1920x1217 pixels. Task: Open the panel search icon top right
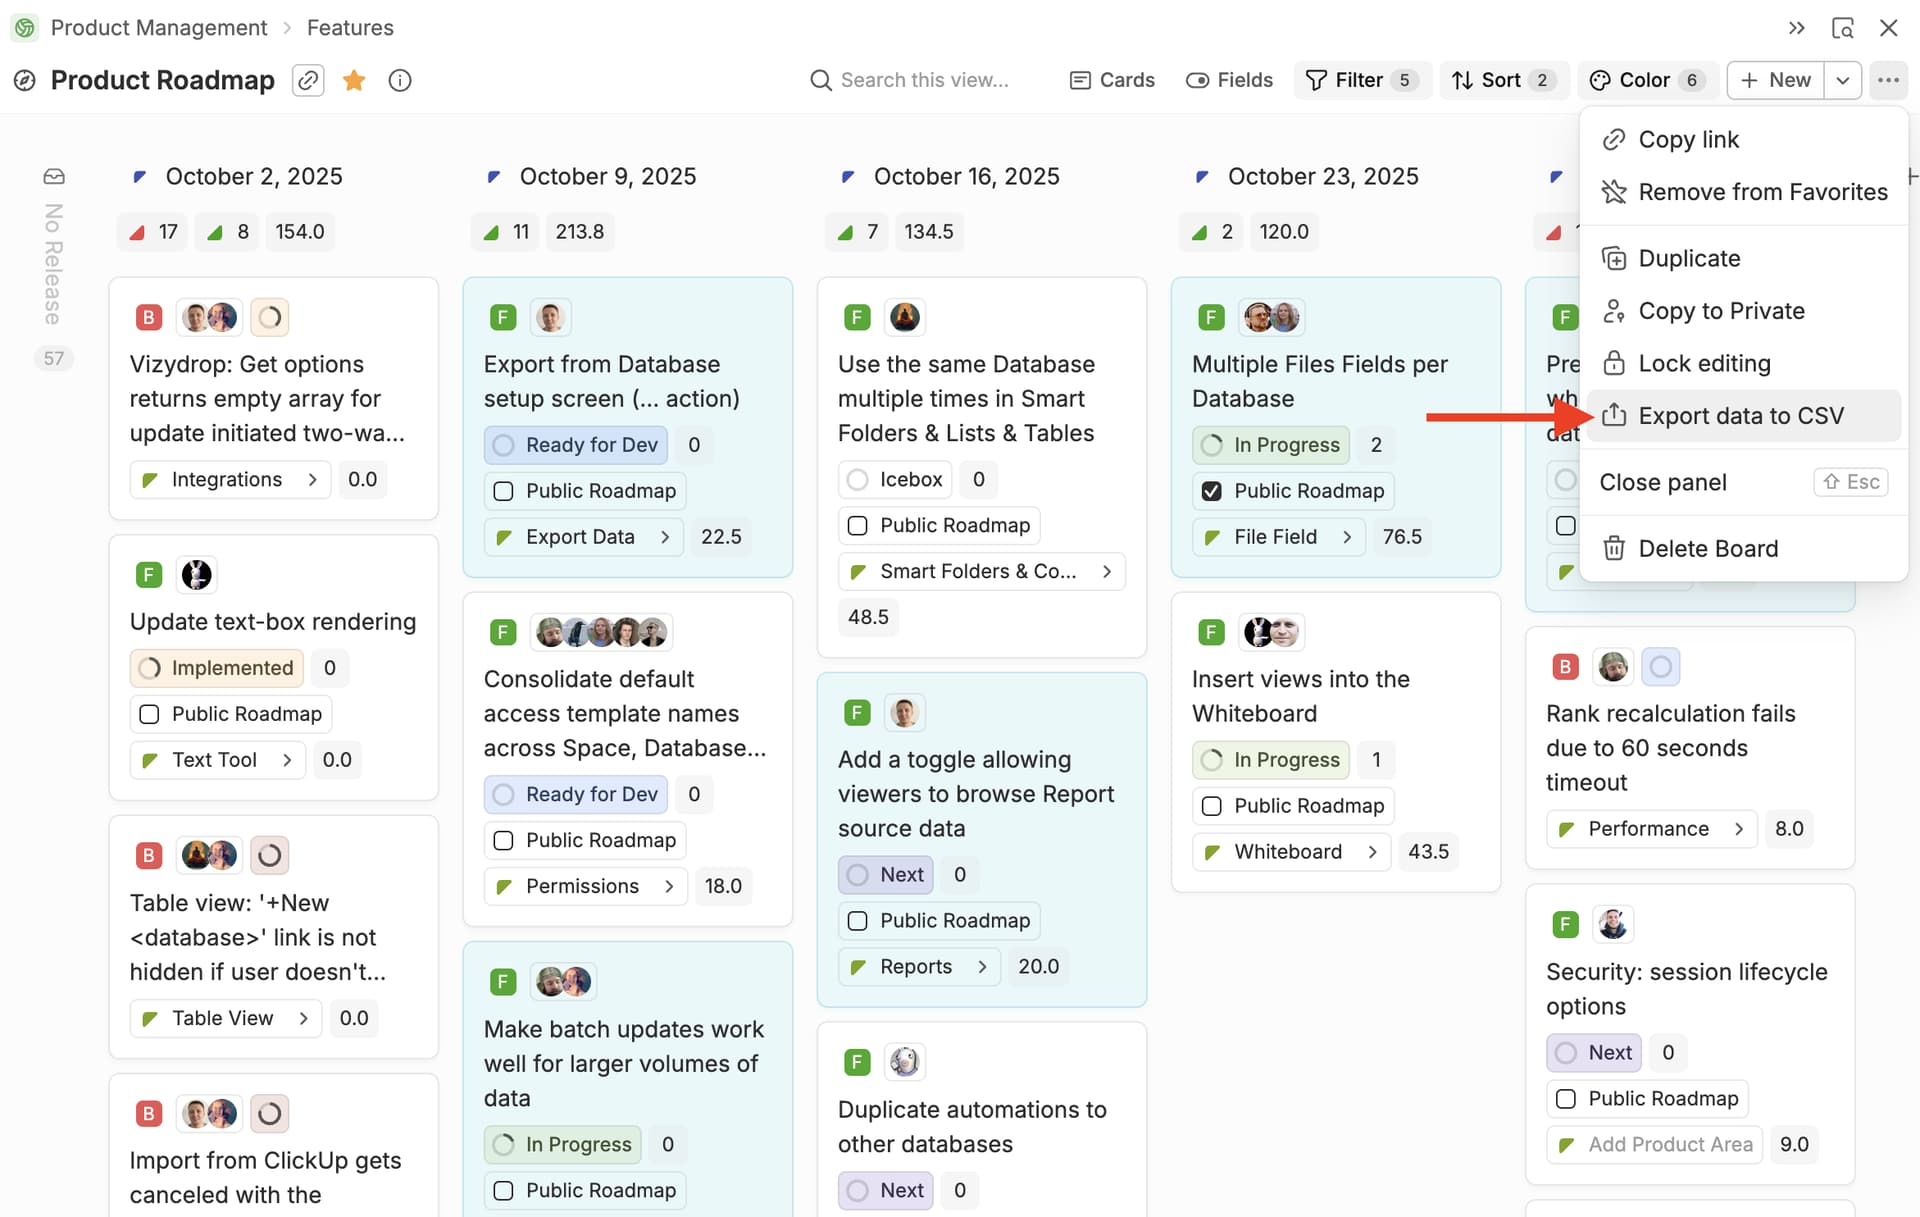click(1842, 28)
